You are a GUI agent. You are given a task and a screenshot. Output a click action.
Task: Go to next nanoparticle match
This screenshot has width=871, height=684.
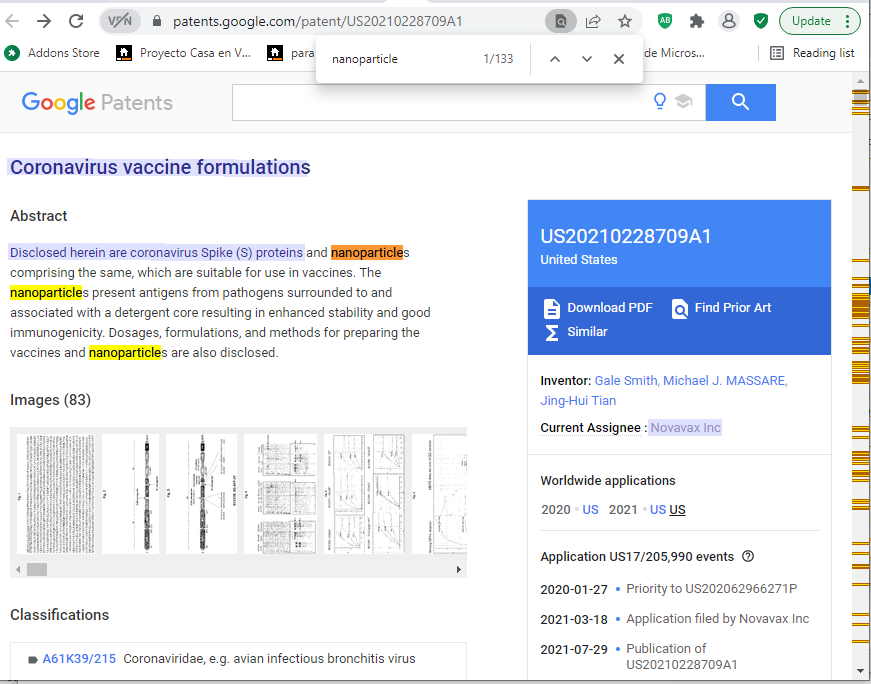coord(587,59)
